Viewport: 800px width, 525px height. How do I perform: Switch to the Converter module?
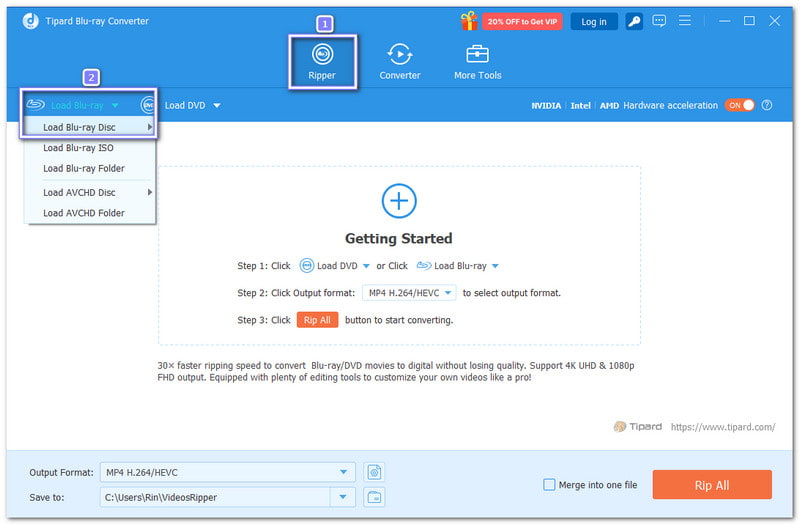click(x=399, y=60)
